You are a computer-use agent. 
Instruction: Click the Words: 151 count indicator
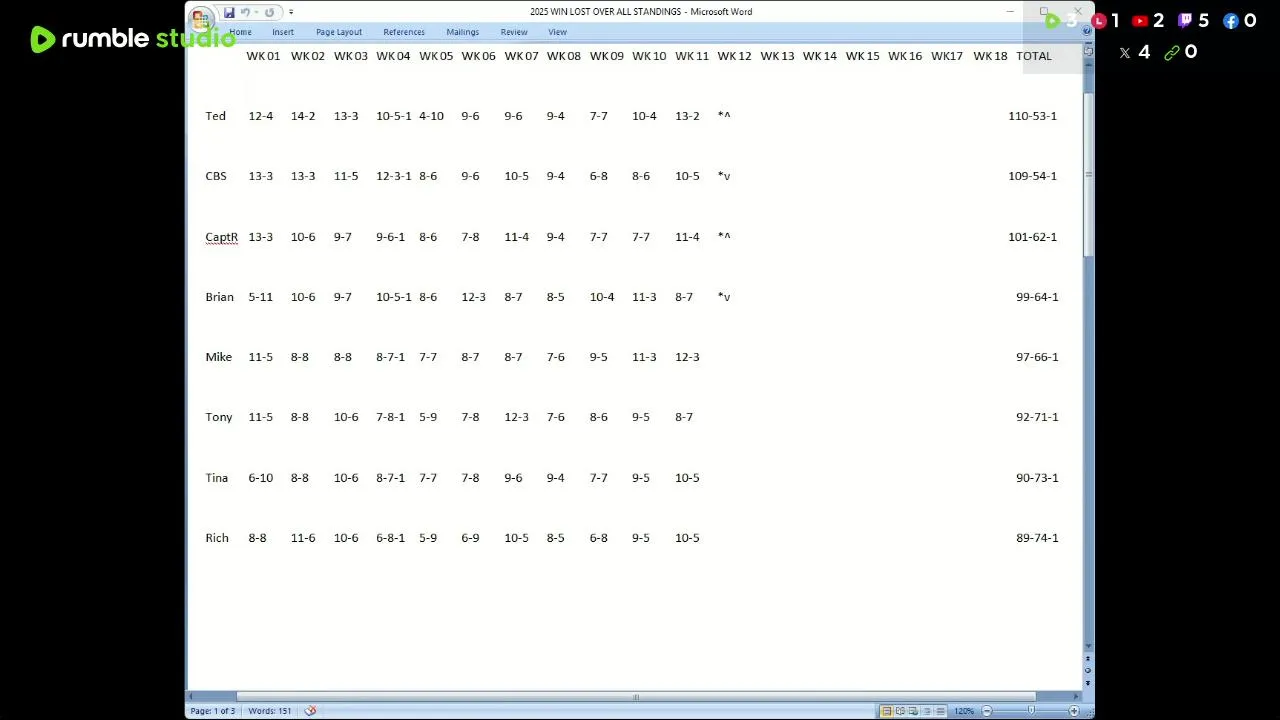click(x=269, y=711)
